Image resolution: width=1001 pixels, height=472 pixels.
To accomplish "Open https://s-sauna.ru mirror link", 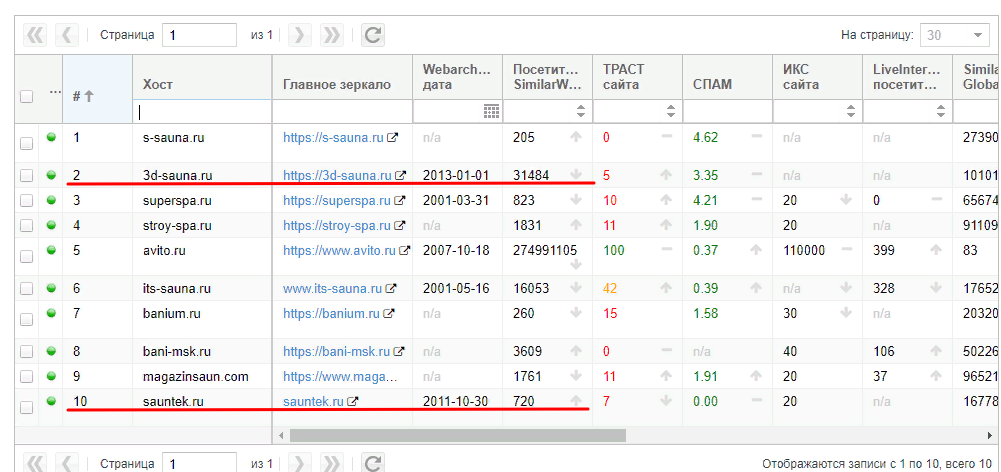I will [333, 137].
